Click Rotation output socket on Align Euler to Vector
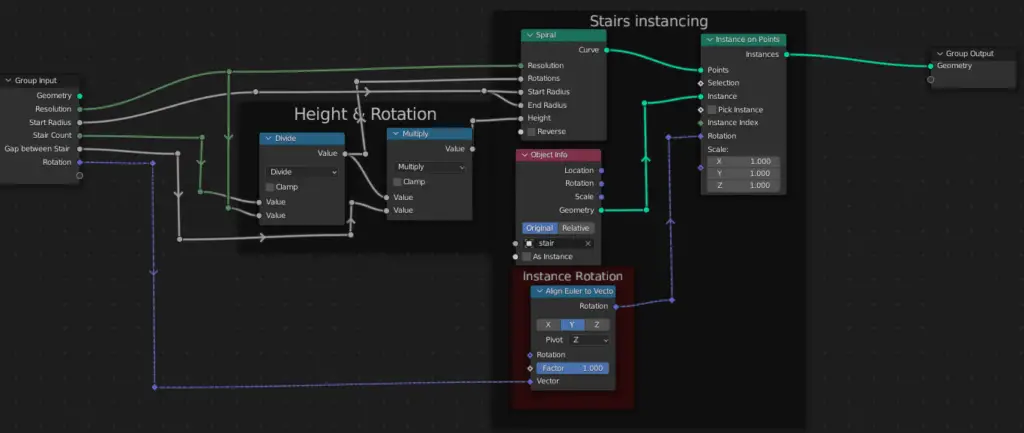This screenshot has width=1024, height=433. (615, 306)
